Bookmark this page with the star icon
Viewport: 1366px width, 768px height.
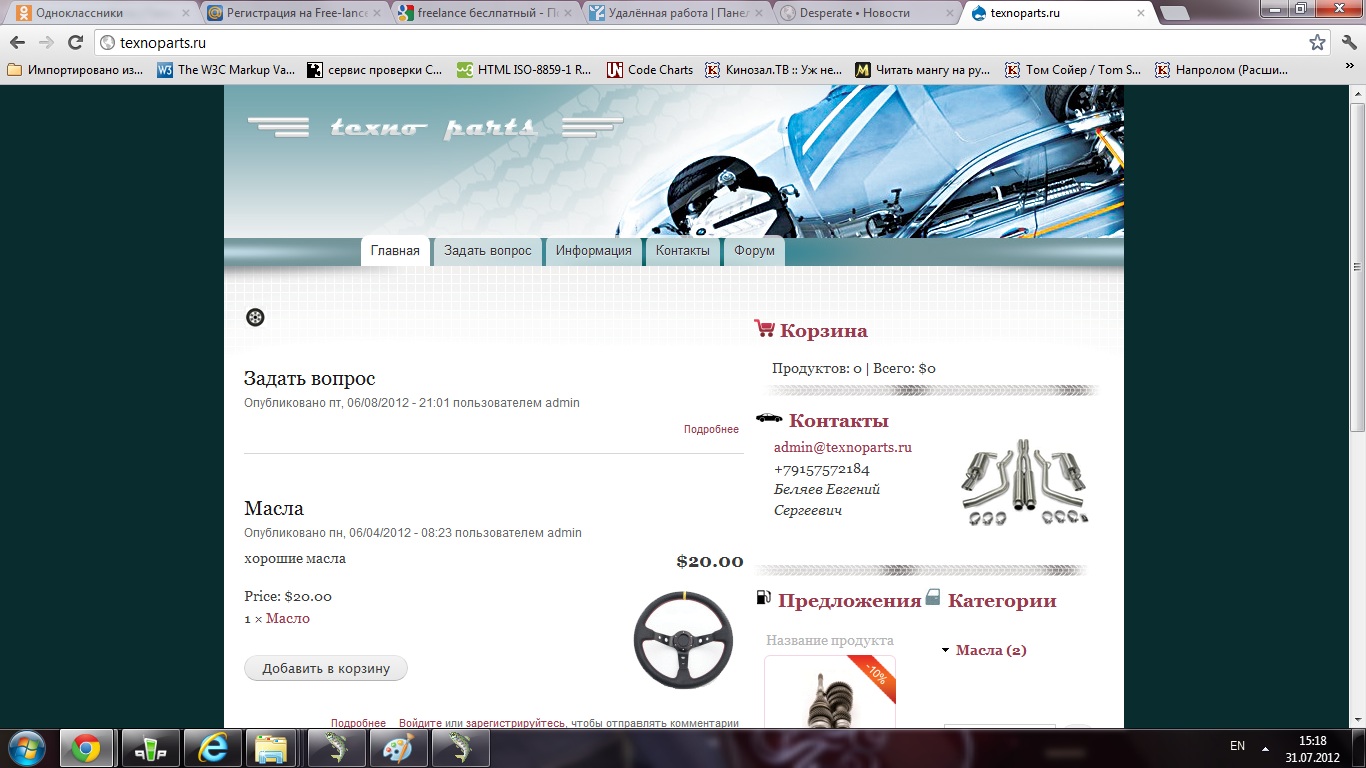(x=1318, y=43)
